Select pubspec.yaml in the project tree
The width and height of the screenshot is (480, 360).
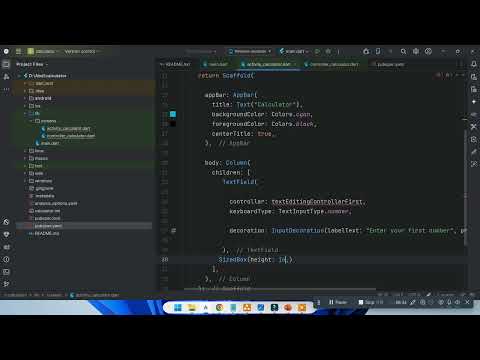48,226
